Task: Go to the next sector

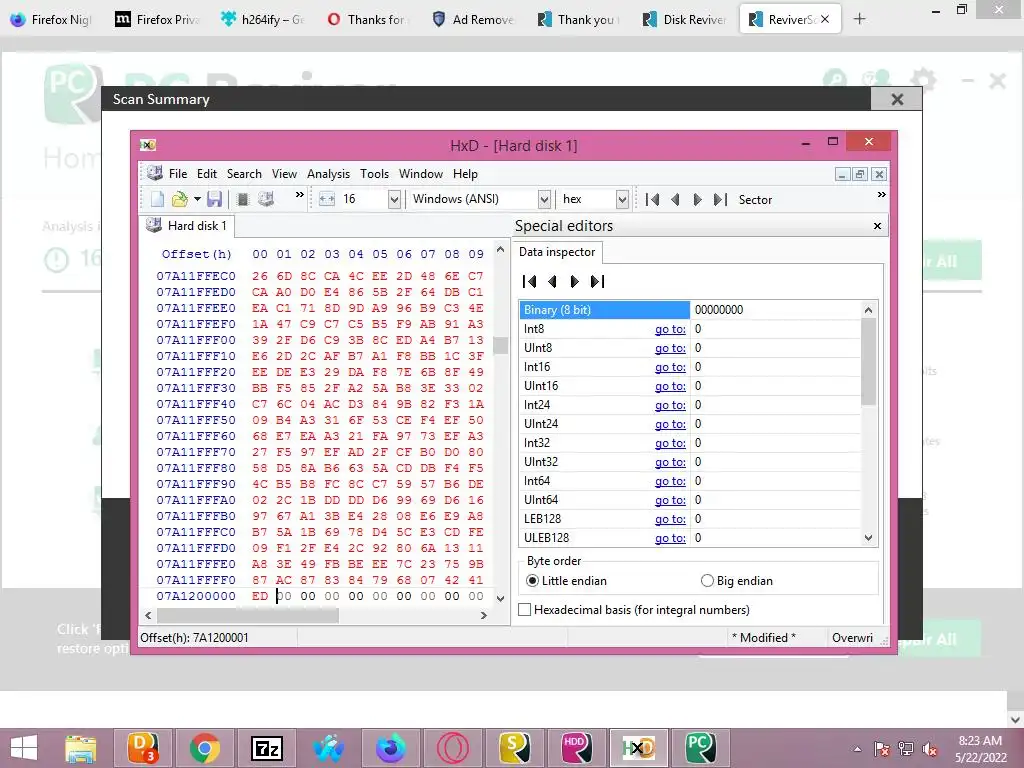Action: [x=697, y=200]
